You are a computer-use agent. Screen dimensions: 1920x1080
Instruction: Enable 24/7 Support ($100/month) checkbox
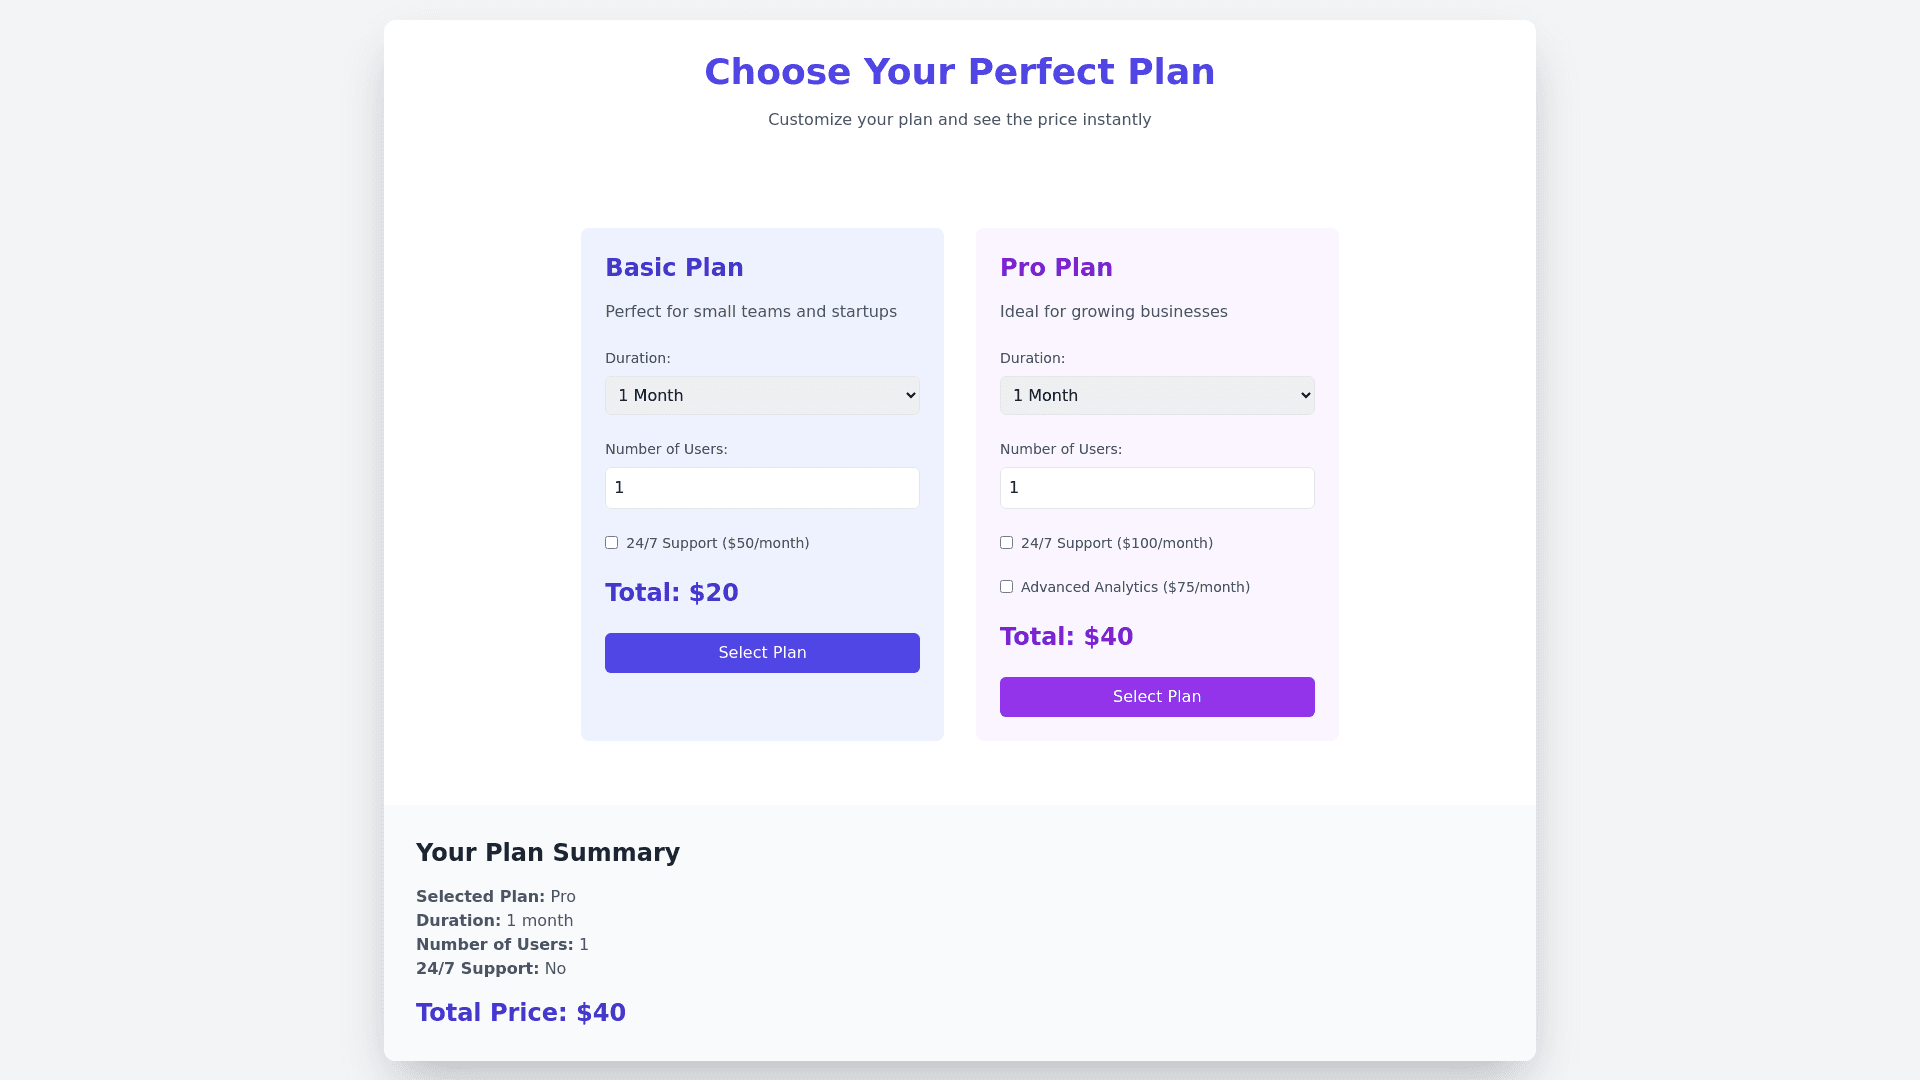(1007, 543)
